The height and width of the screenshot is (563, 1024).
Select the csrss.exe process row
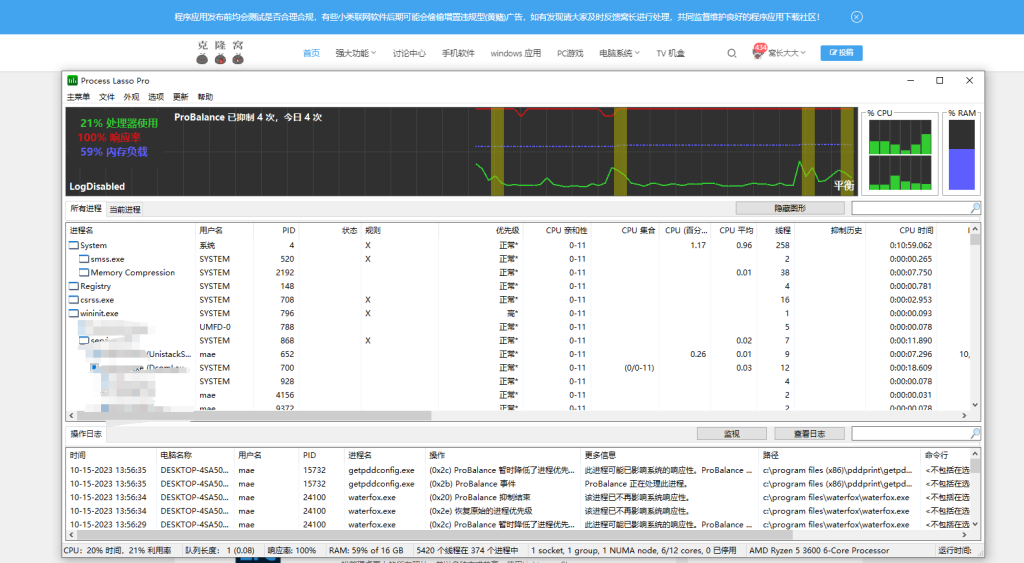(518, 300)
